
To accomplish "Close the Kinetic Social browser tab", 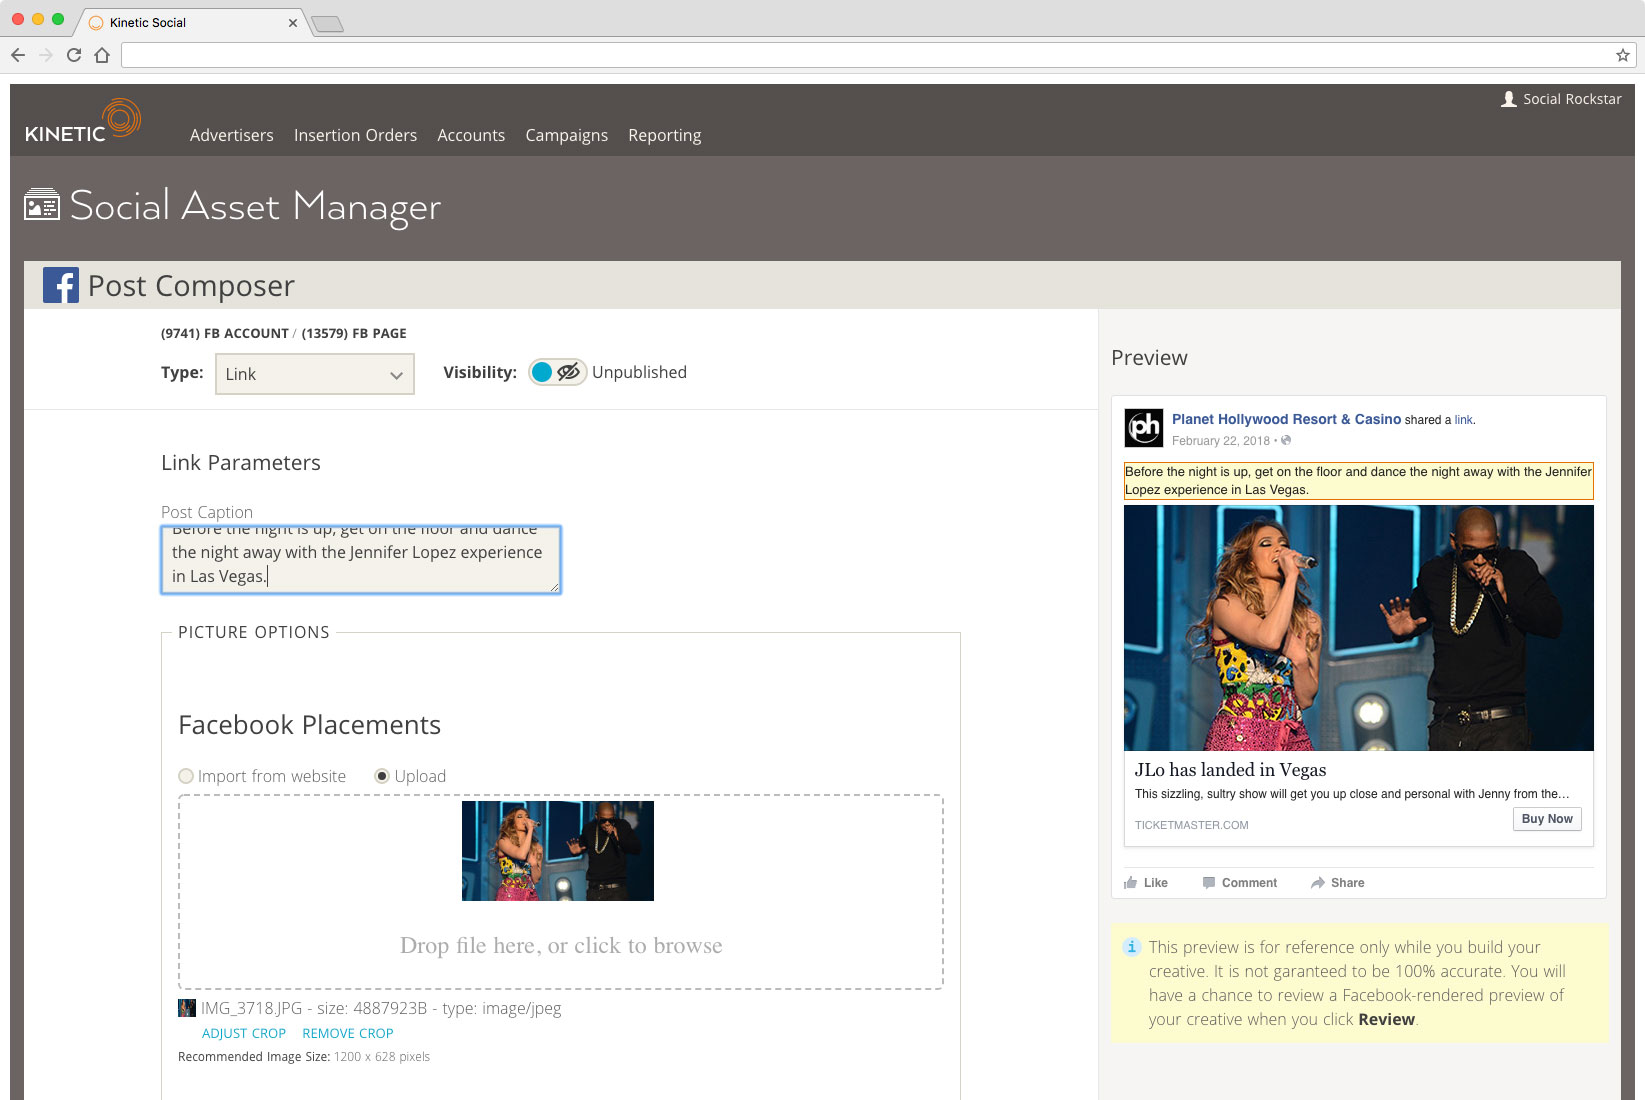I will pyautogui.click(x=293, y=22).
